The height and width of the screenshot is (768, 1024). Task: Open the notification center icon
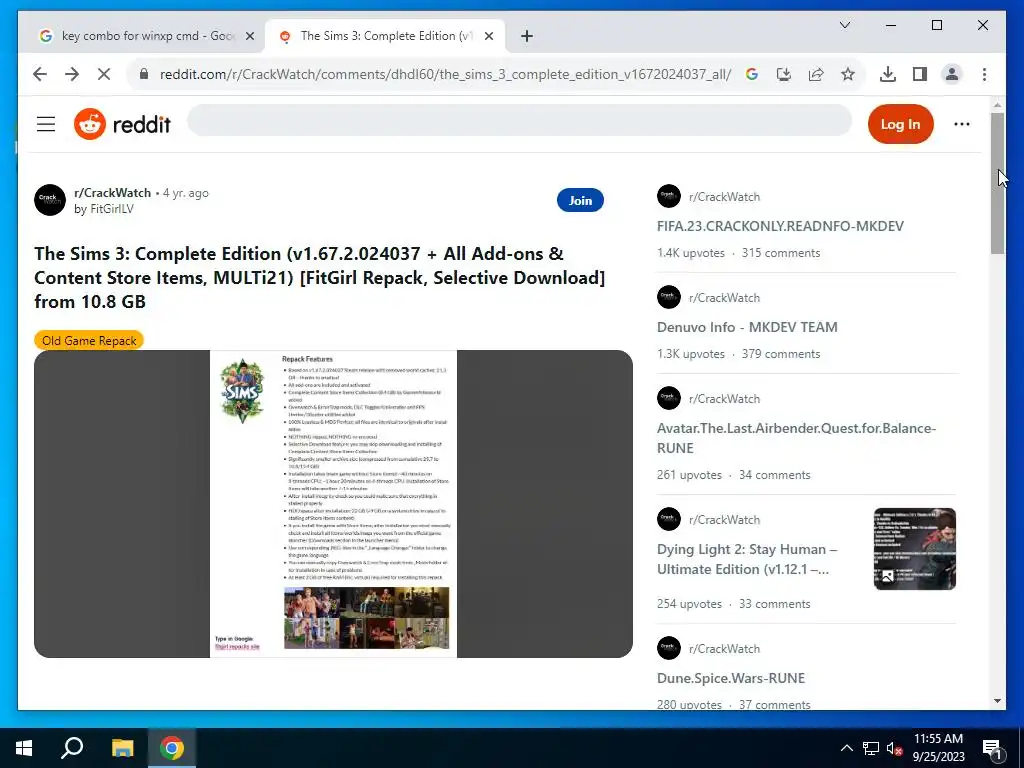tap(992, 748)
